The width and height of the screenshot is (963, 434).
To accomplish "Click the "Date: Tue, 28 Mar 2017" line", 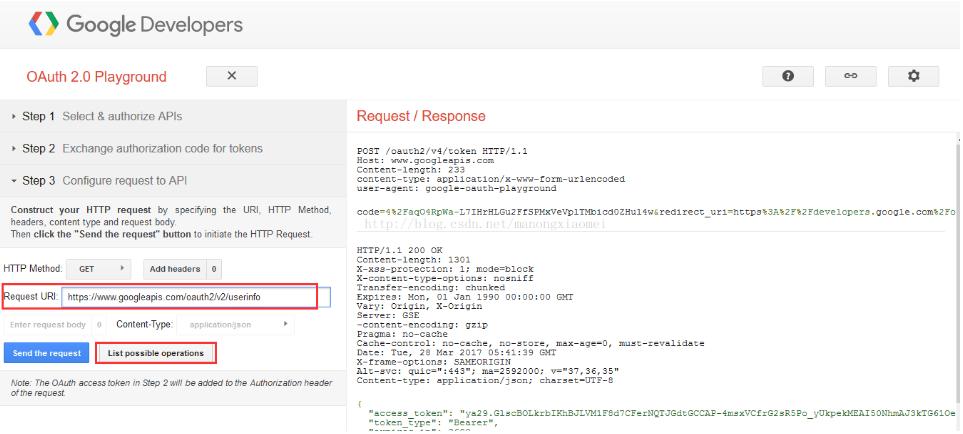I will coord(456,353).
